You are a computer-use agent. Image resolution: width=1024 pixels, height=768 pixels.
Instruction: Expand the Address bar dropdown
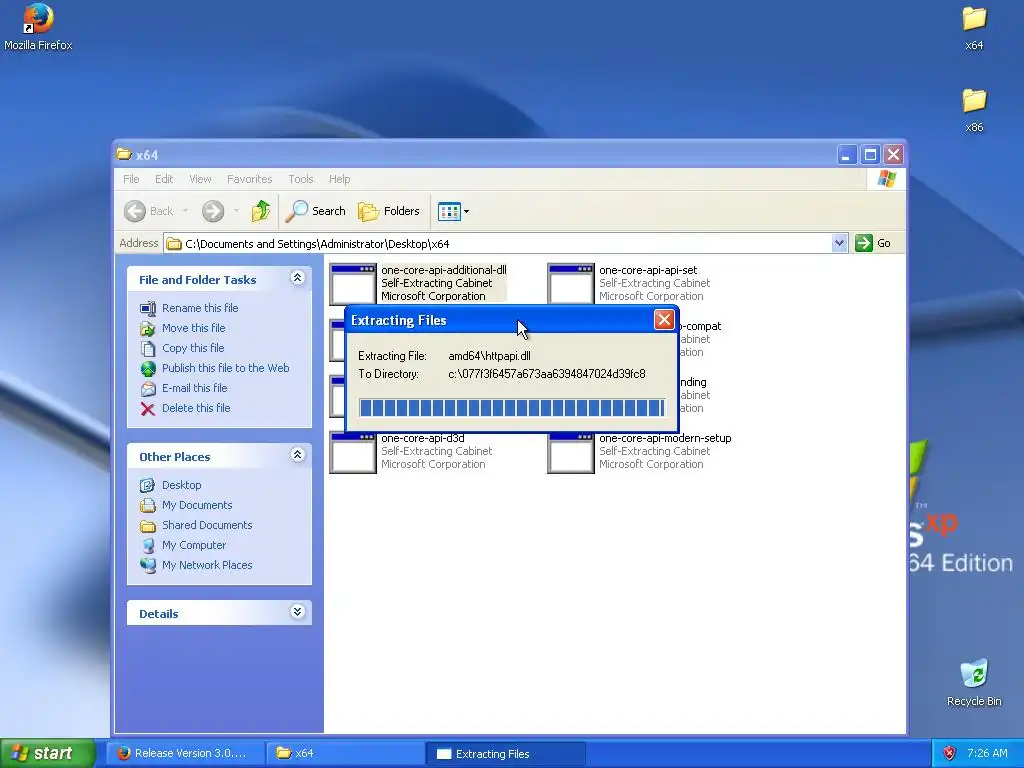(840, 244)
